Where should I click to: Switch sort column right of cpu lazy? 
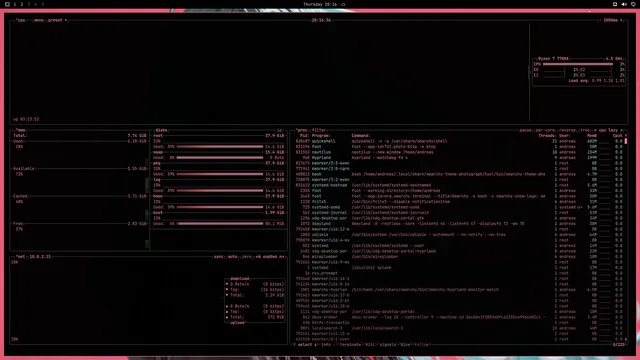622,130
